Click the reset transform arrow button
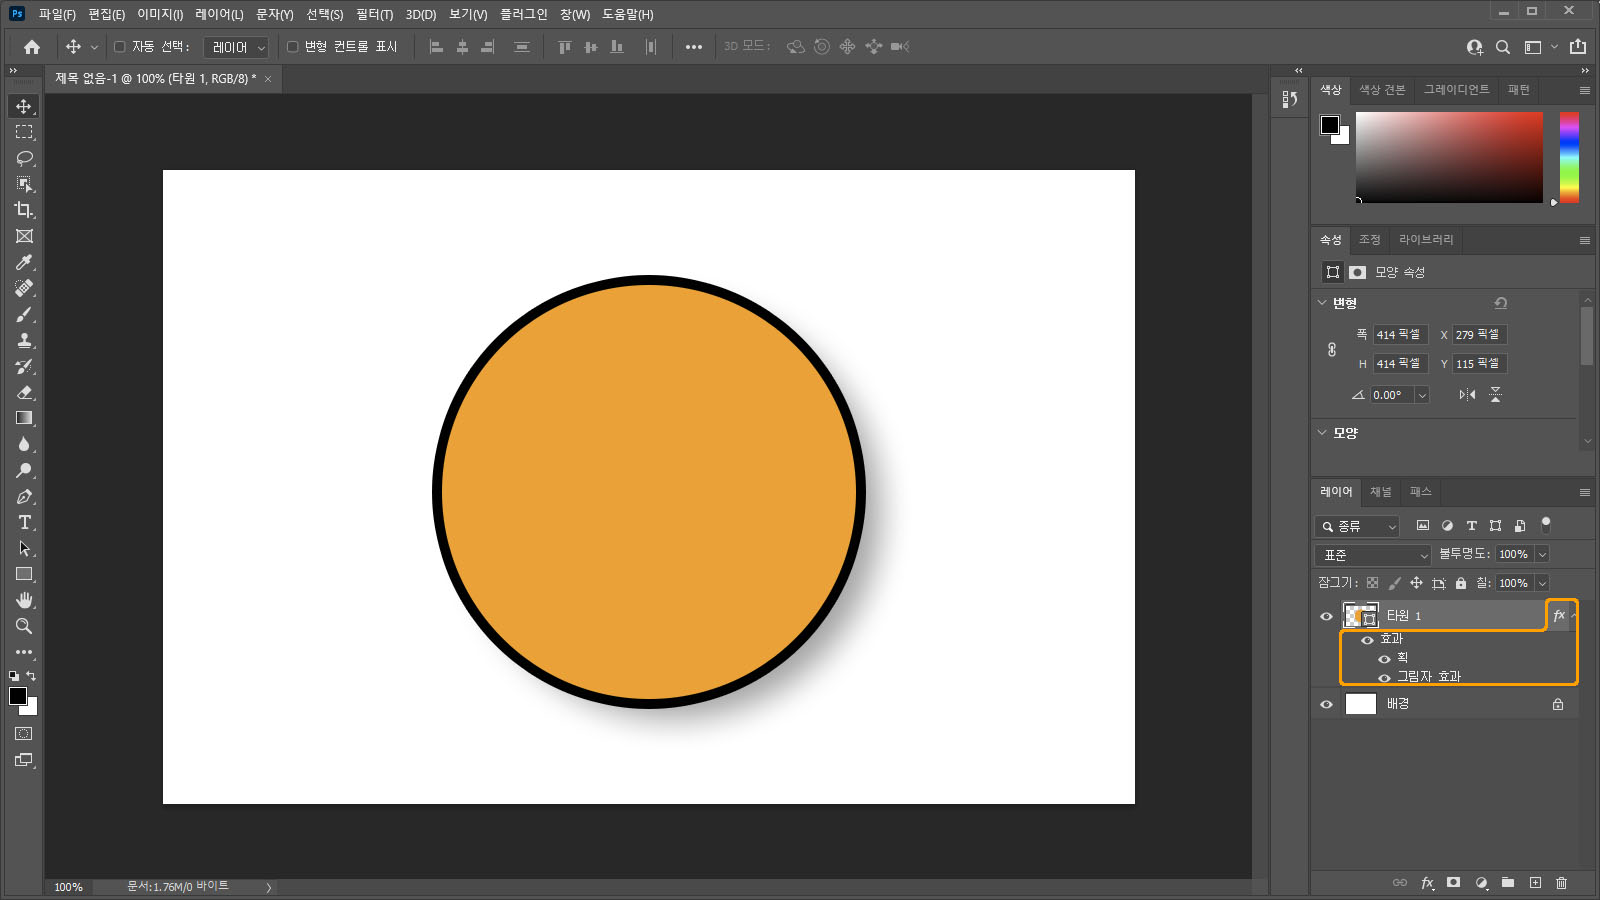The image size is (1600, 900). click(x=1500, y=303)
